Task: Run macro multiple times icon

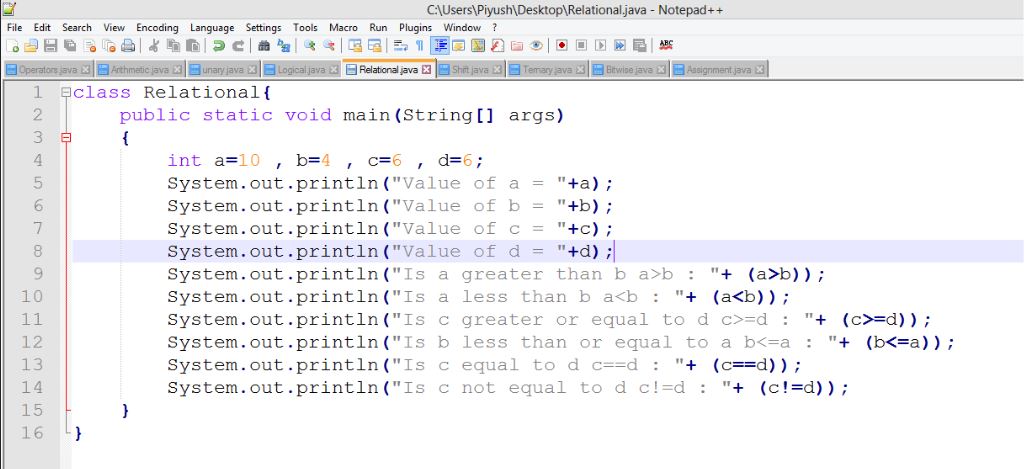Action: [x=620, y=46]
